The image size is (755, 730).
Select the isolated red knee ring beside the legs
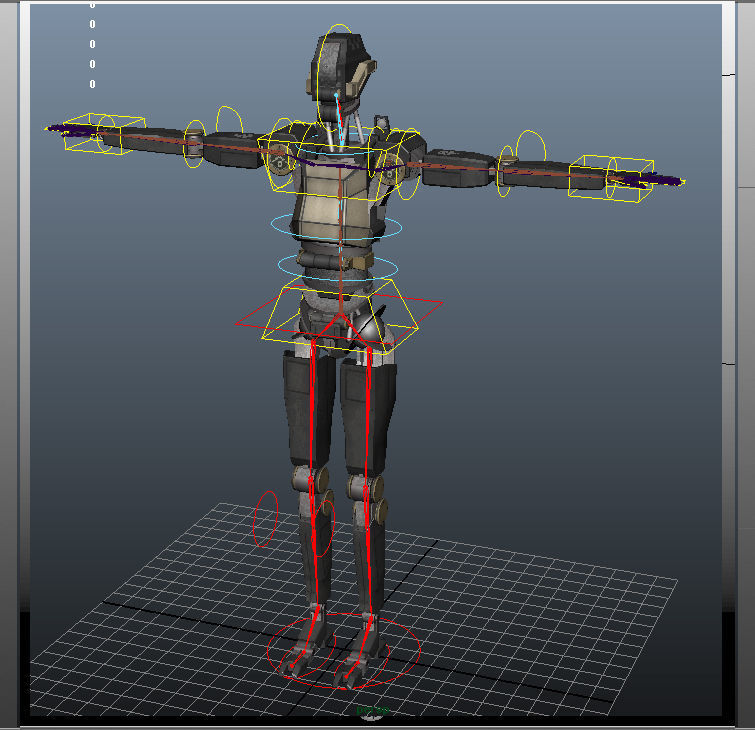point(266,519)
